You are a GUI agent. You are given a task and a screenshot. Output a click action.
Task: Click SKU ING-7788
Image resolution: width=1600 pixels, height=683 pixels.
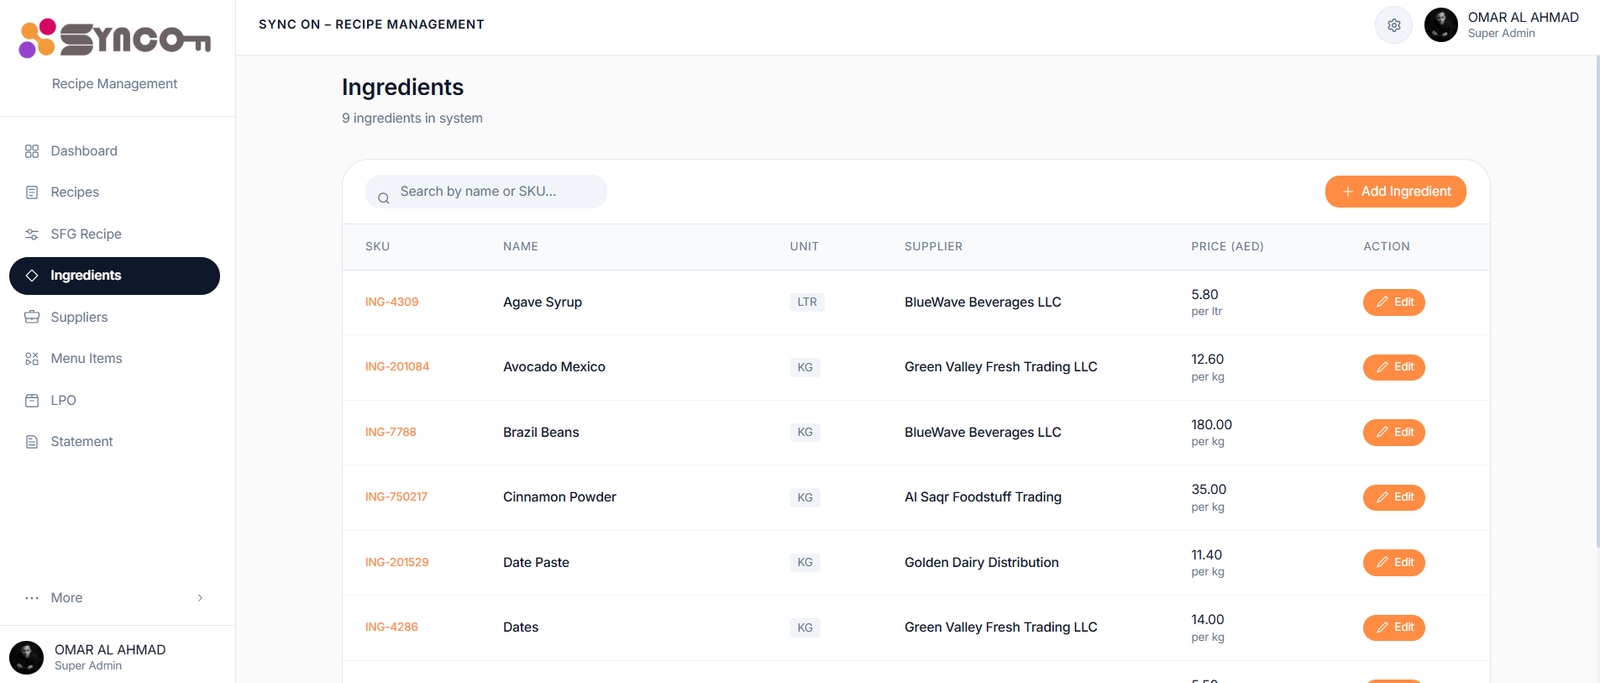[390, 432]
